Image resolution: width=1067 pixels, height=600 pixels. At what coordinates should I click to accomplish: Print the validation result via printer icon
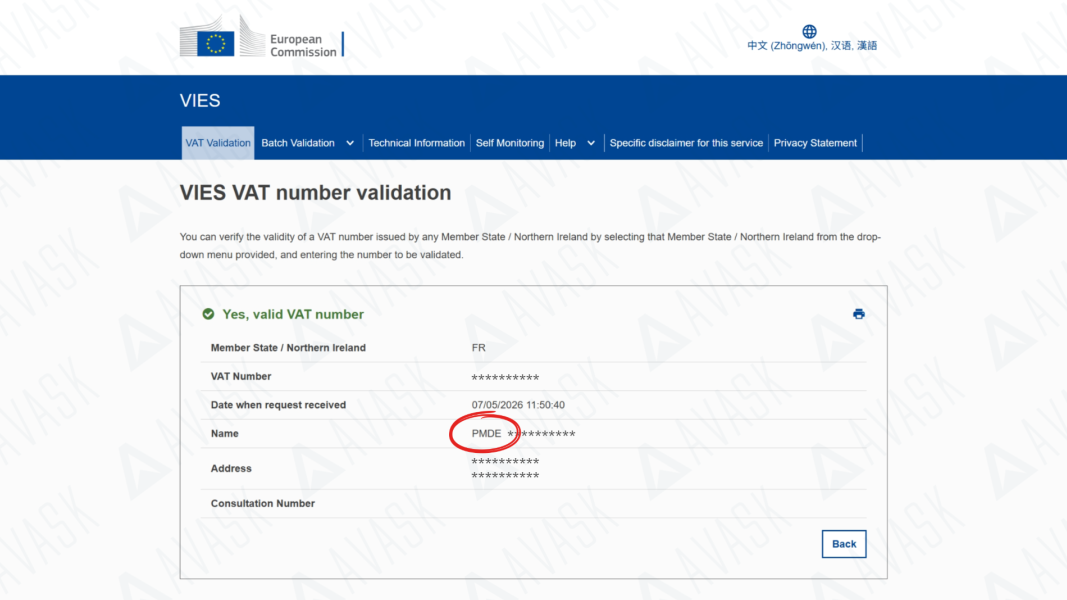point(859,314)
